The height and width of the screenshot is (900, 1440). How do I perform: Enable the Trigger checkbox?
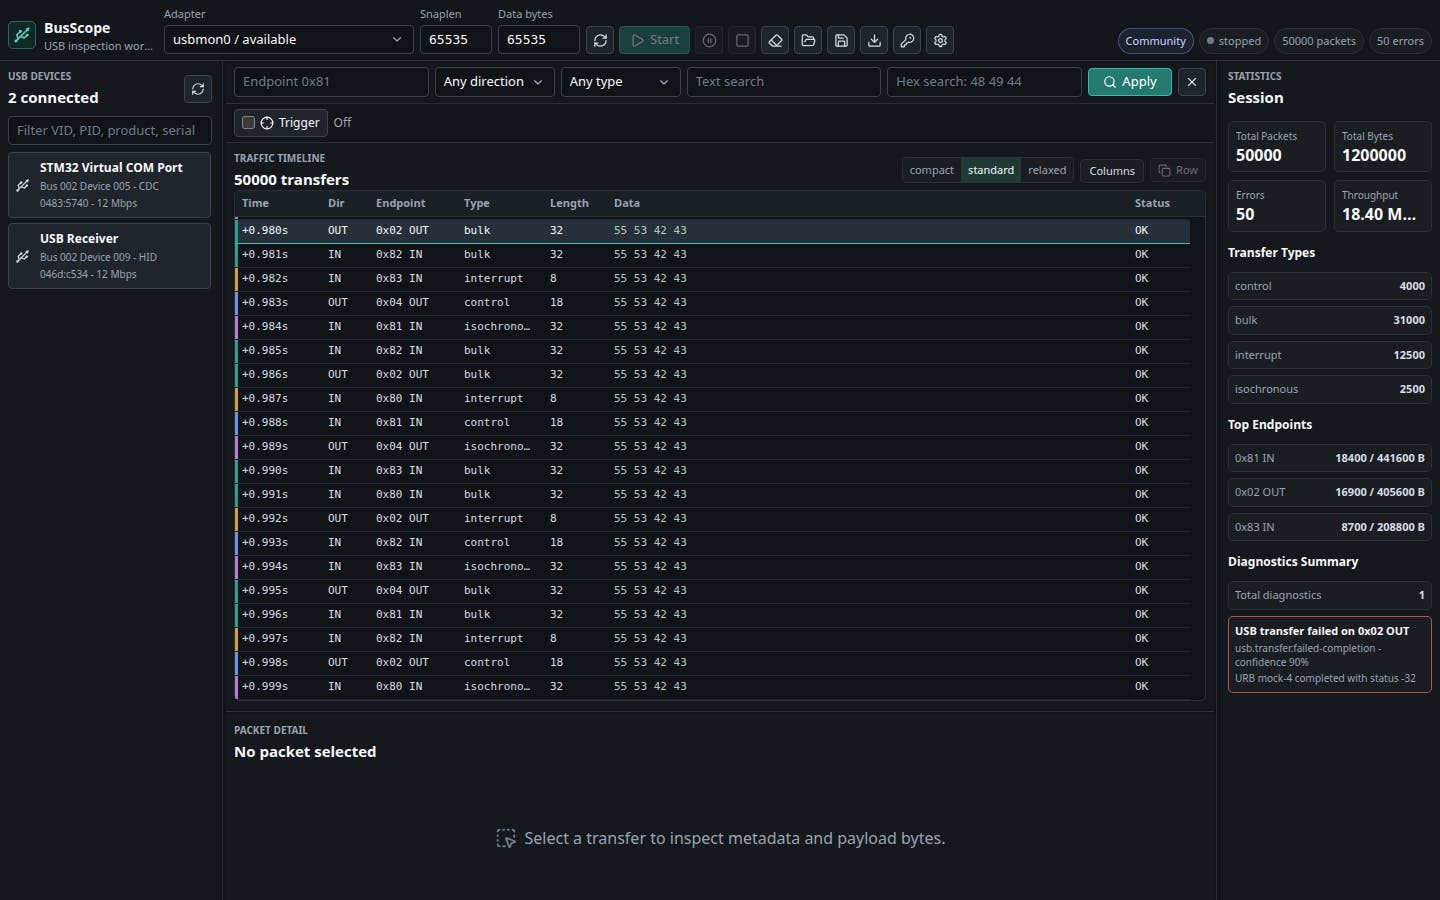point(249,123)
